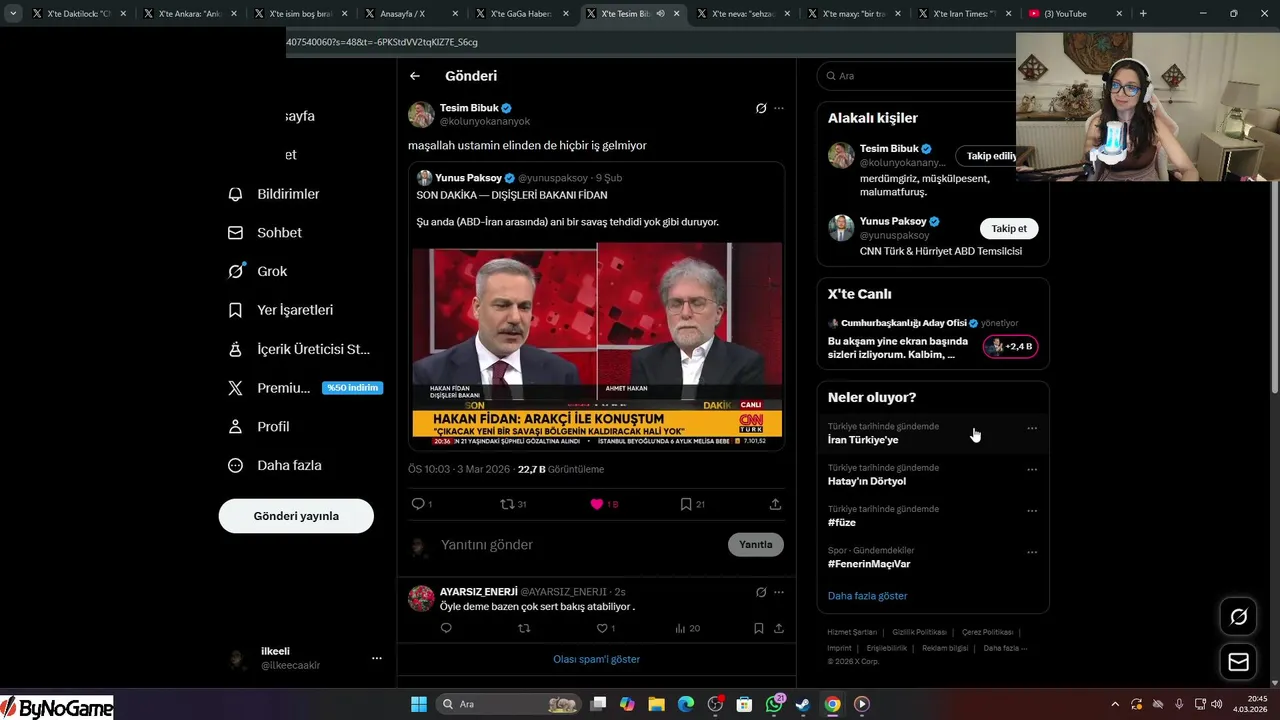Open Sohbet messages in sidebar

(265, 232)
